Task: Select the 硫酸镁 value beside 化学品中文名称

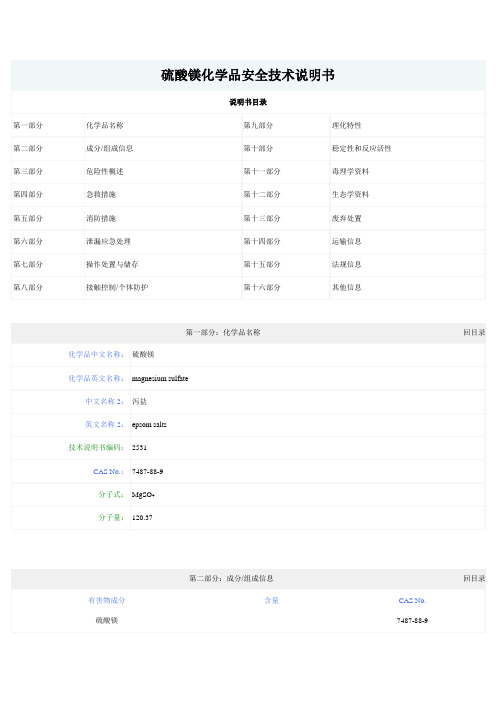Action: (143, 354)
